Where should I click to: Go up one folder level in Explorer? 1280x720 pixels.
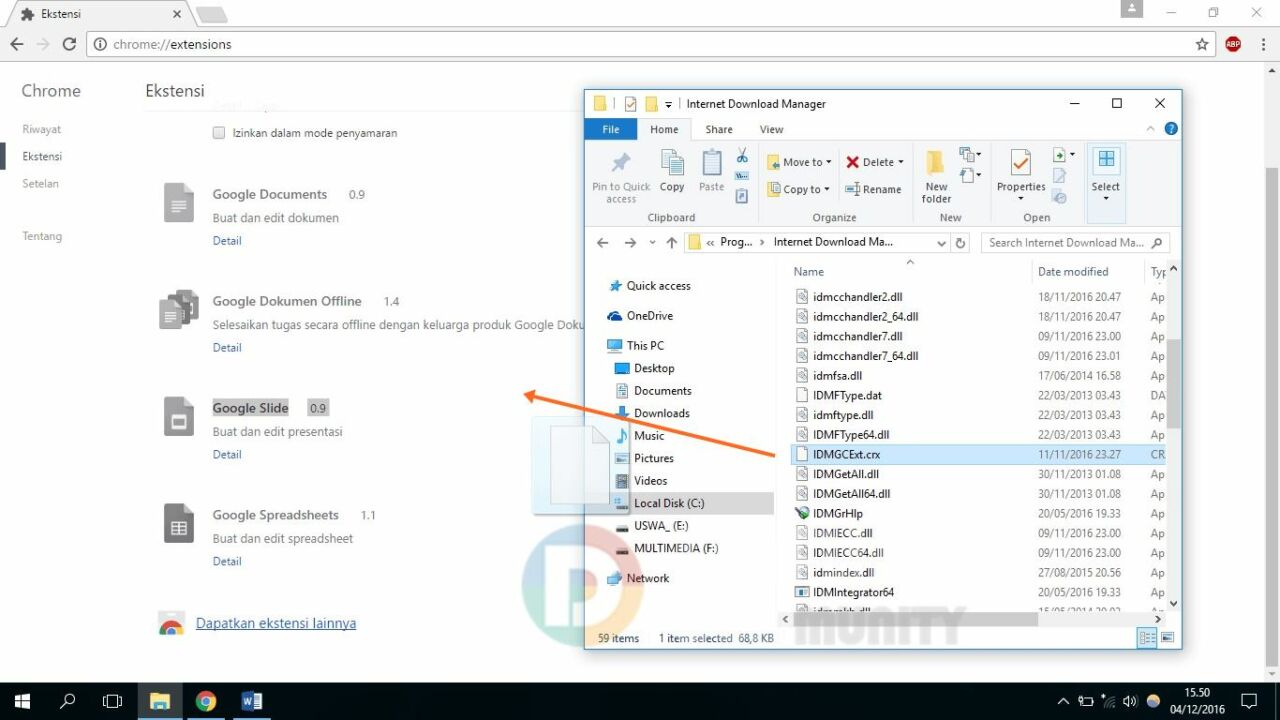pyautogui.click(x=671, y=243)
